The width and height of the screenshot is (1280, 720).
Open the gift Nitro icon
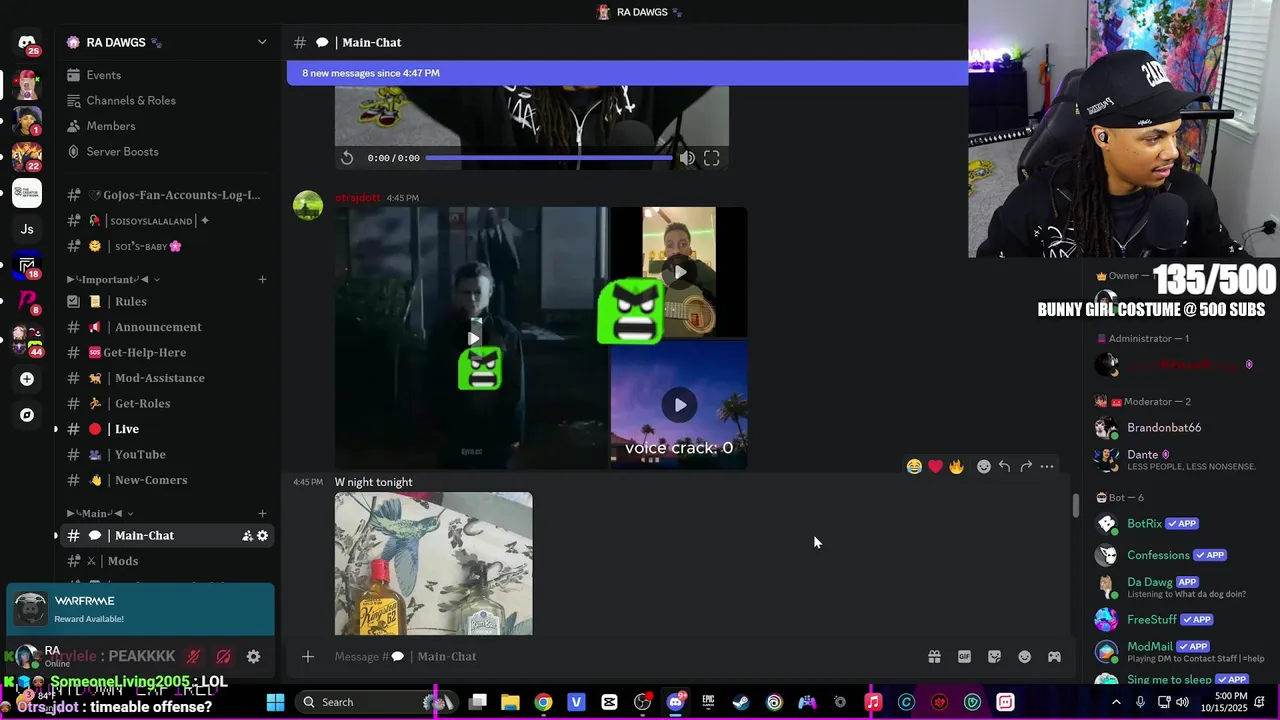[x=934, y=657]
